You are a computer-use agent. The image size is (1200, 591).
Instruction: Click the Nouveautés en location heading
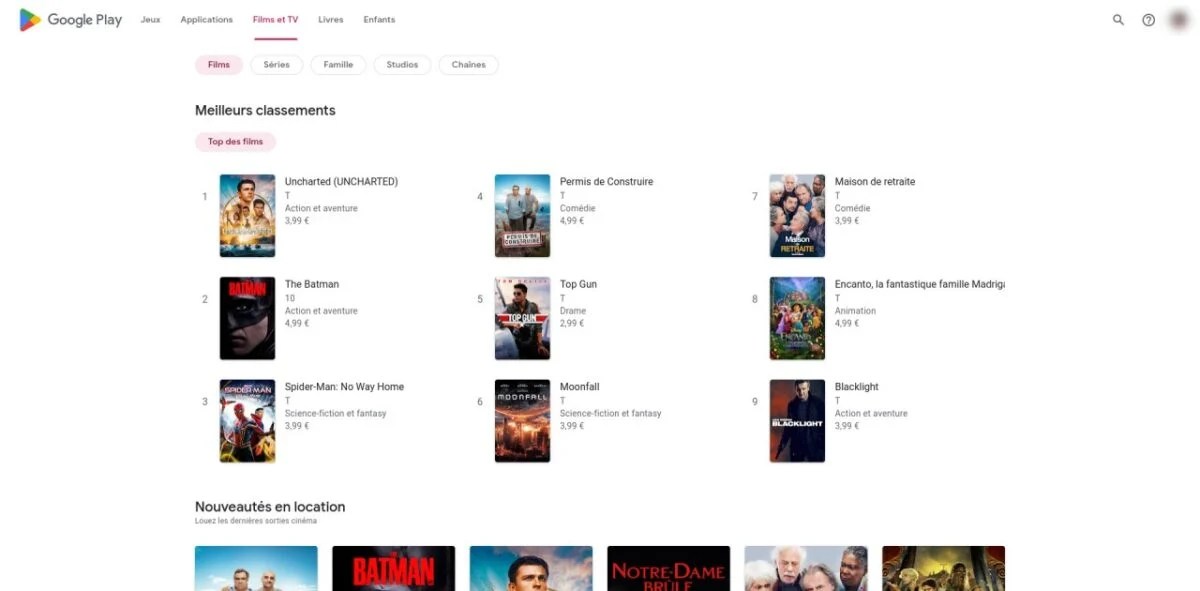pos(270,507)
